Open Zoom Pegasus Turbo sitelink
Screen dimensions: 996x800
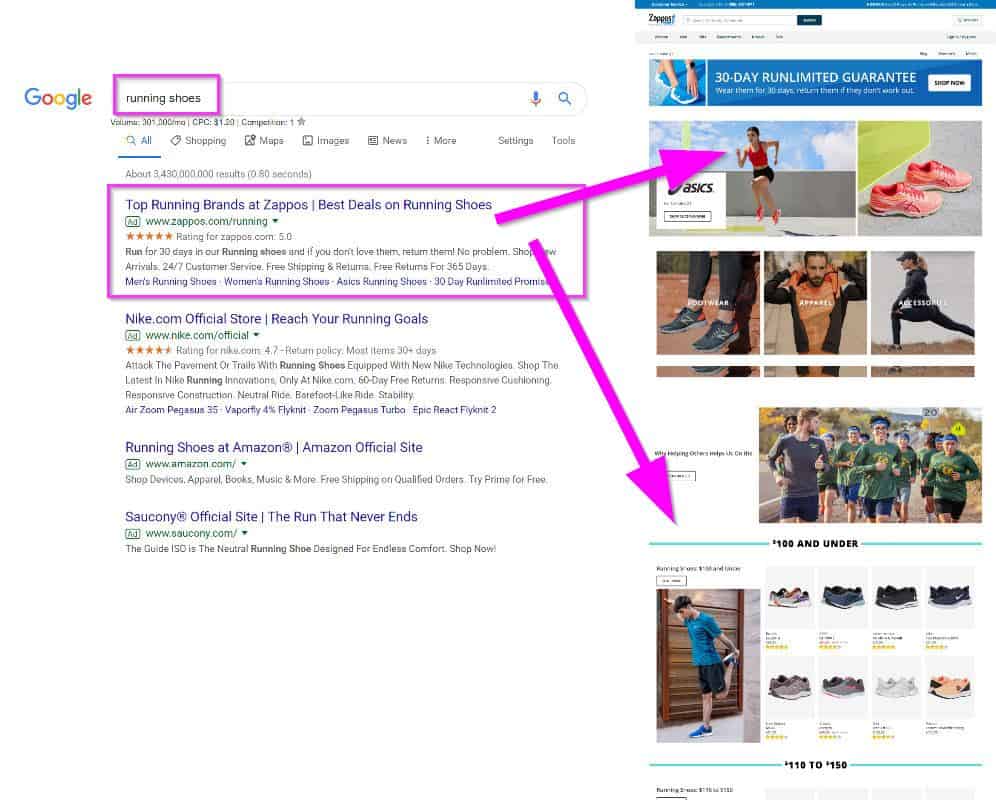[x=359, y=410]
